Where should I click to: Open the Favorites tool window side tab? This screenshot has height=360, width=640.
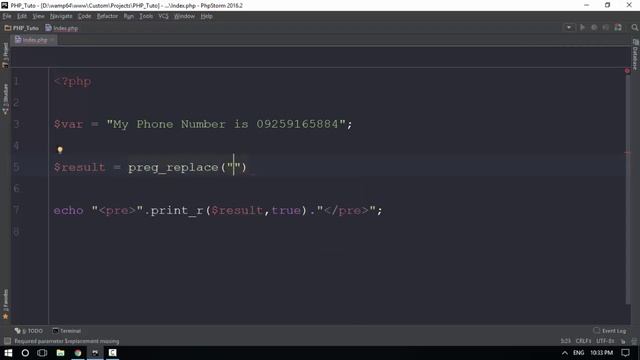[5, 304]
